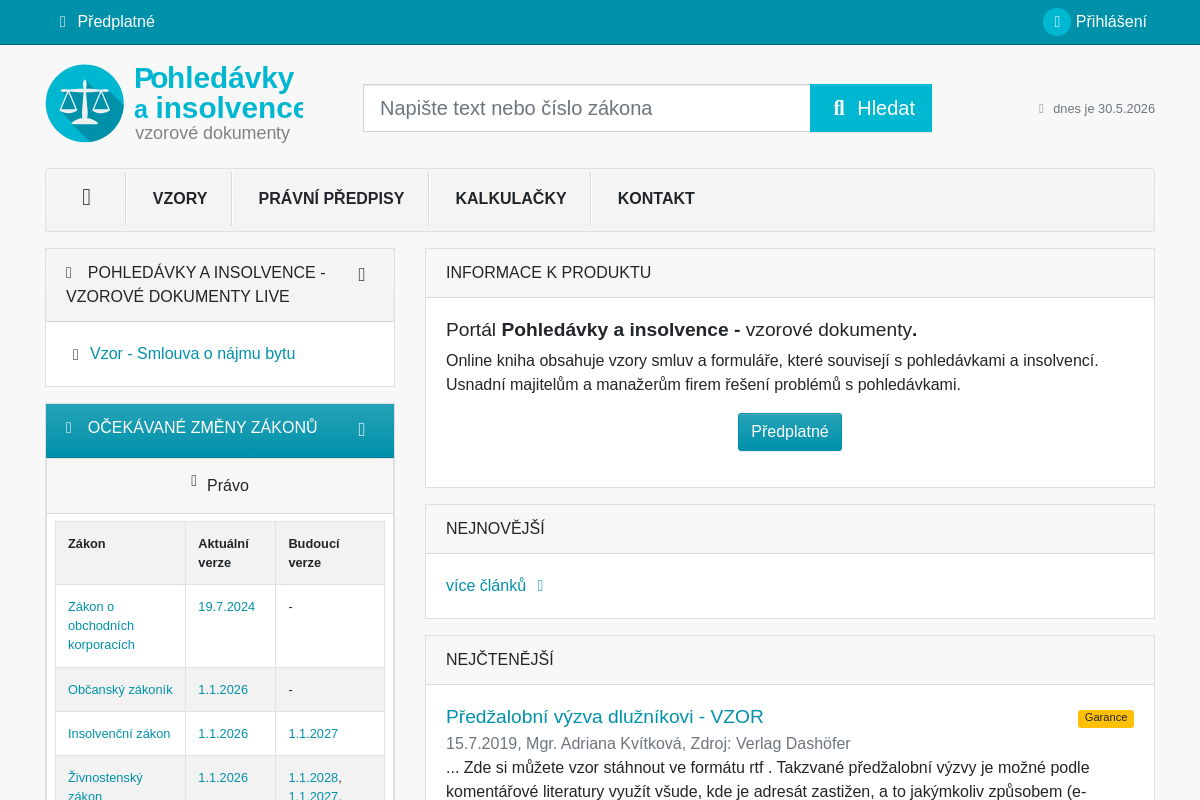Click the search text input field
1200x800 pixels.
coord(586,108)
